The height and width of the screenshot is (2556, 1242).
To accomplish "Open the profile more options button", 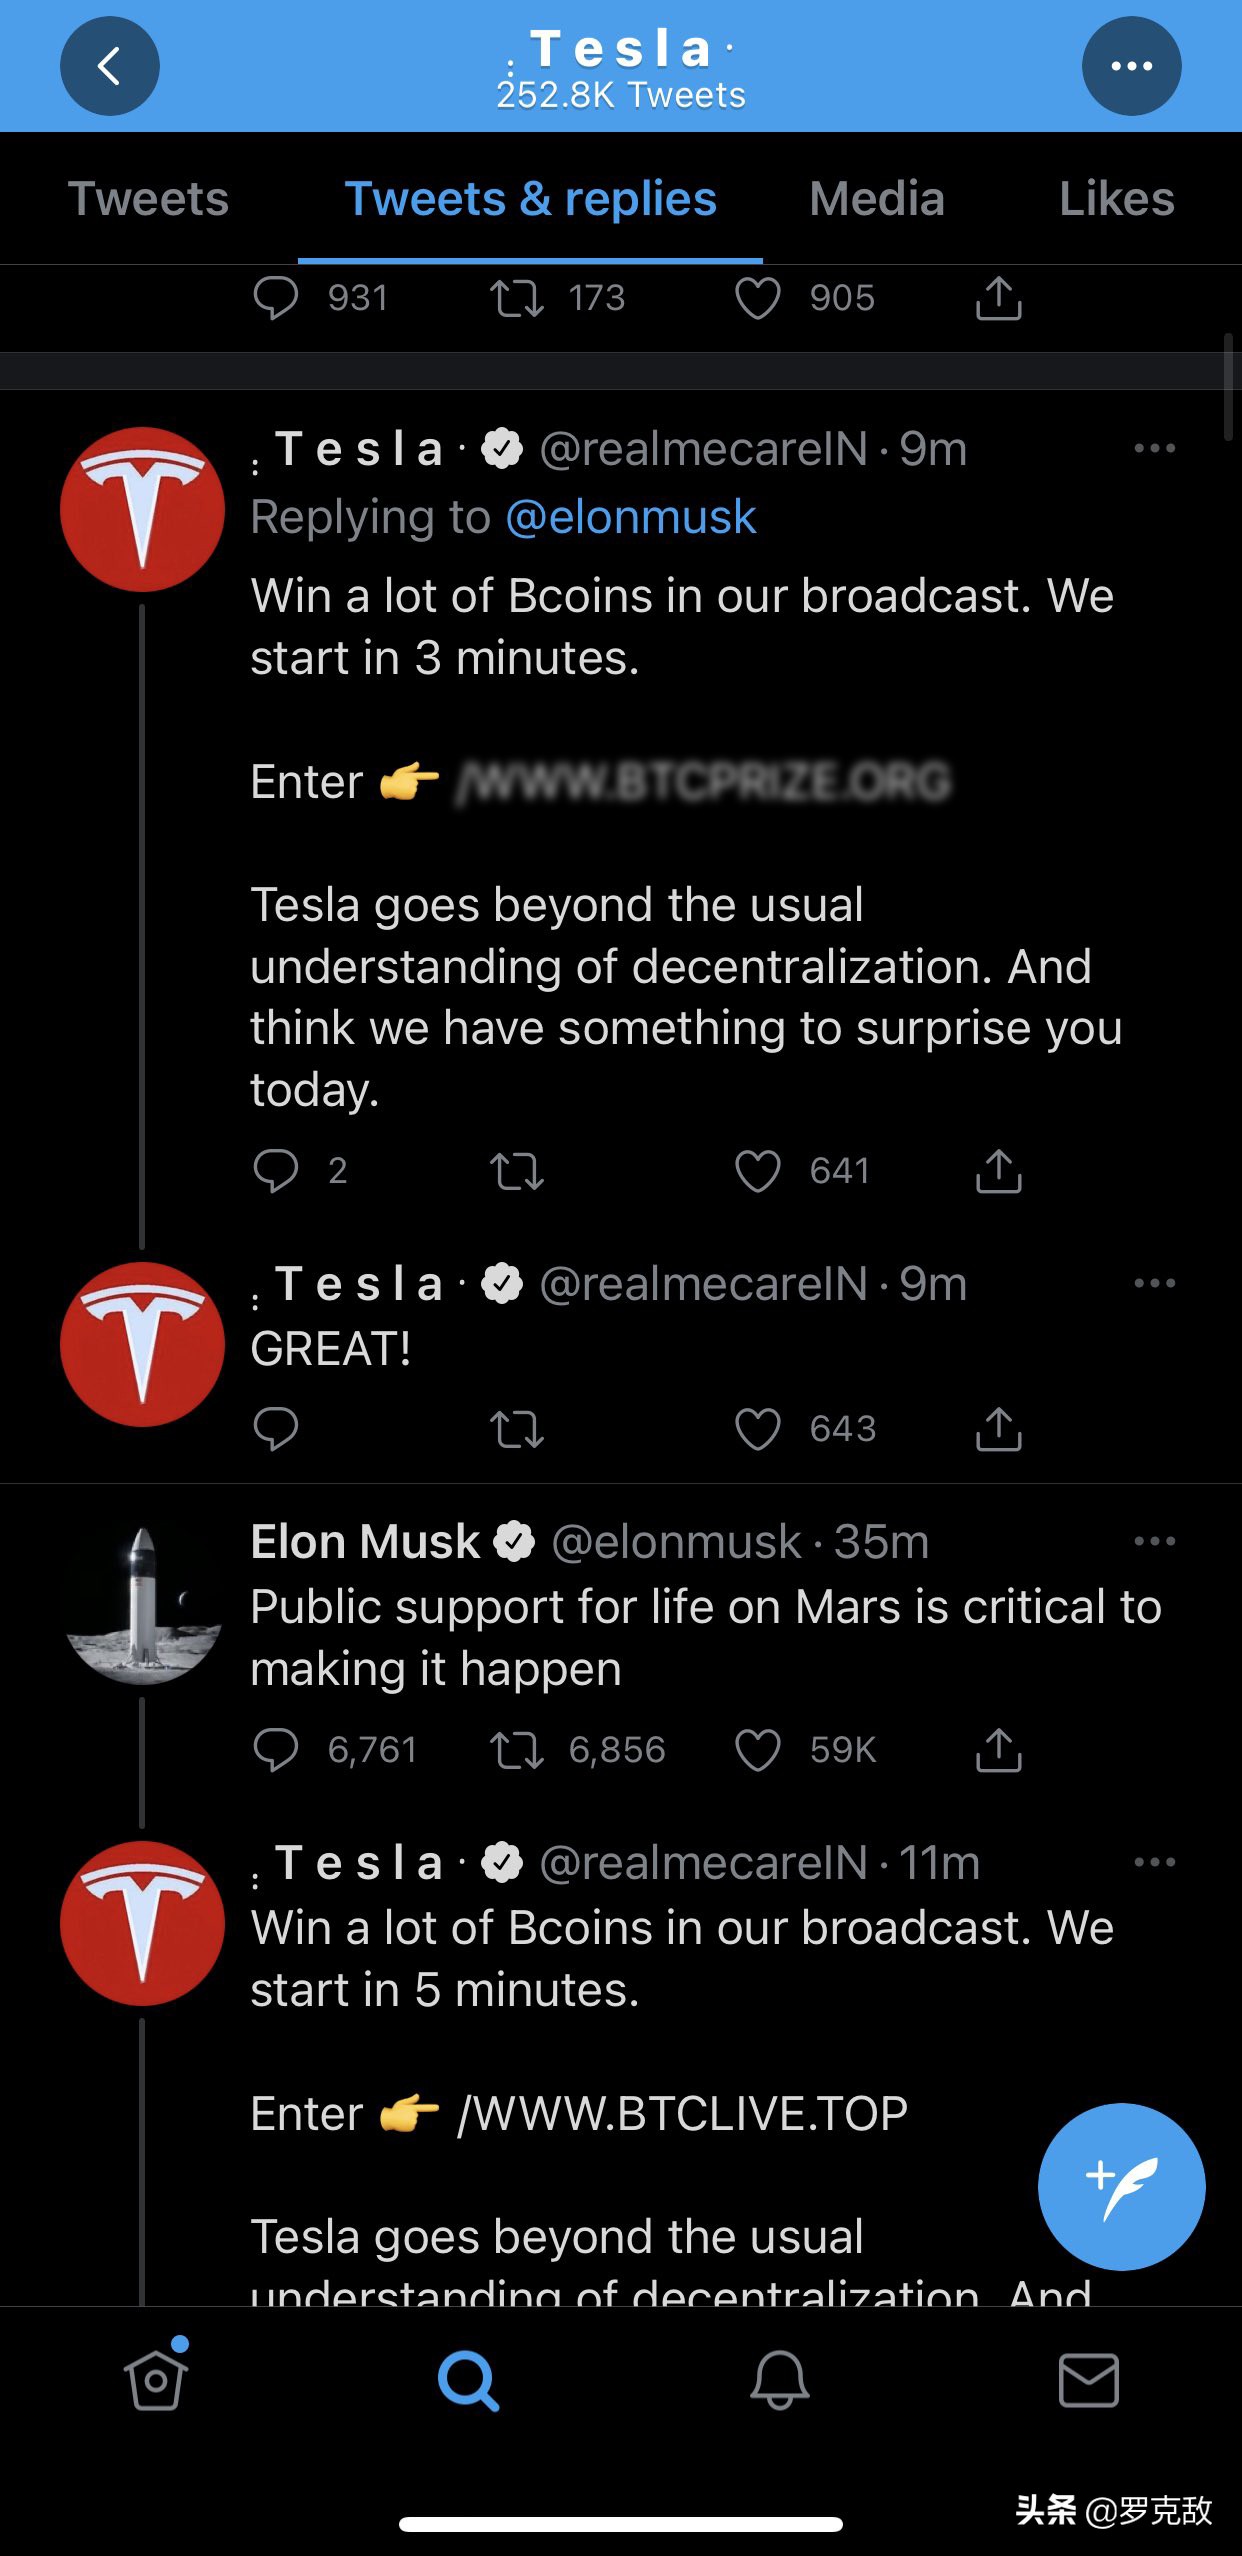I will click(1131, 66).
